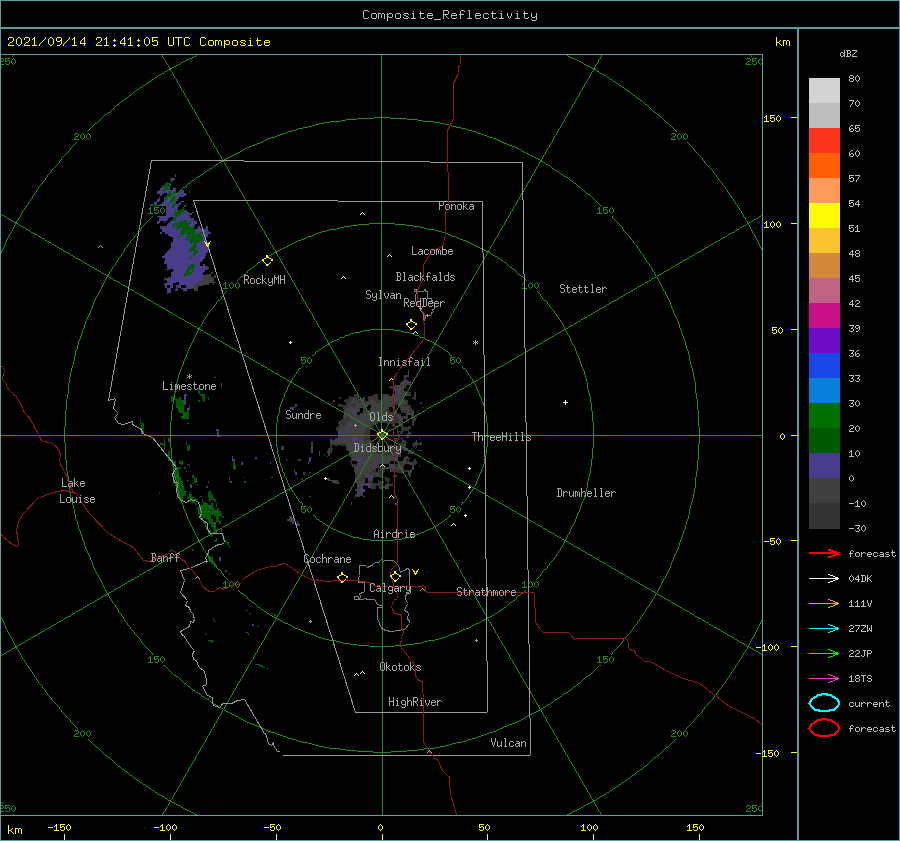The width and height of the screenshot is (900, 841).
Task: Click the asterisk marker above Limestone
Action: click(x=189, y=377)
